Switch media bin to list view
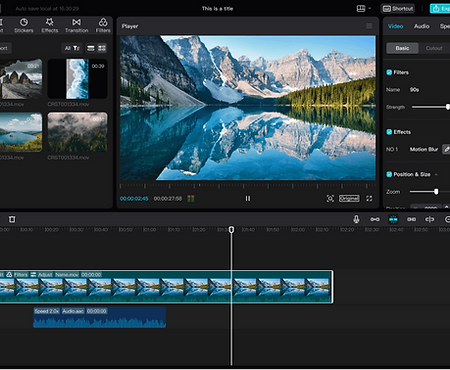The image size is (450, 370). [91, 48]
